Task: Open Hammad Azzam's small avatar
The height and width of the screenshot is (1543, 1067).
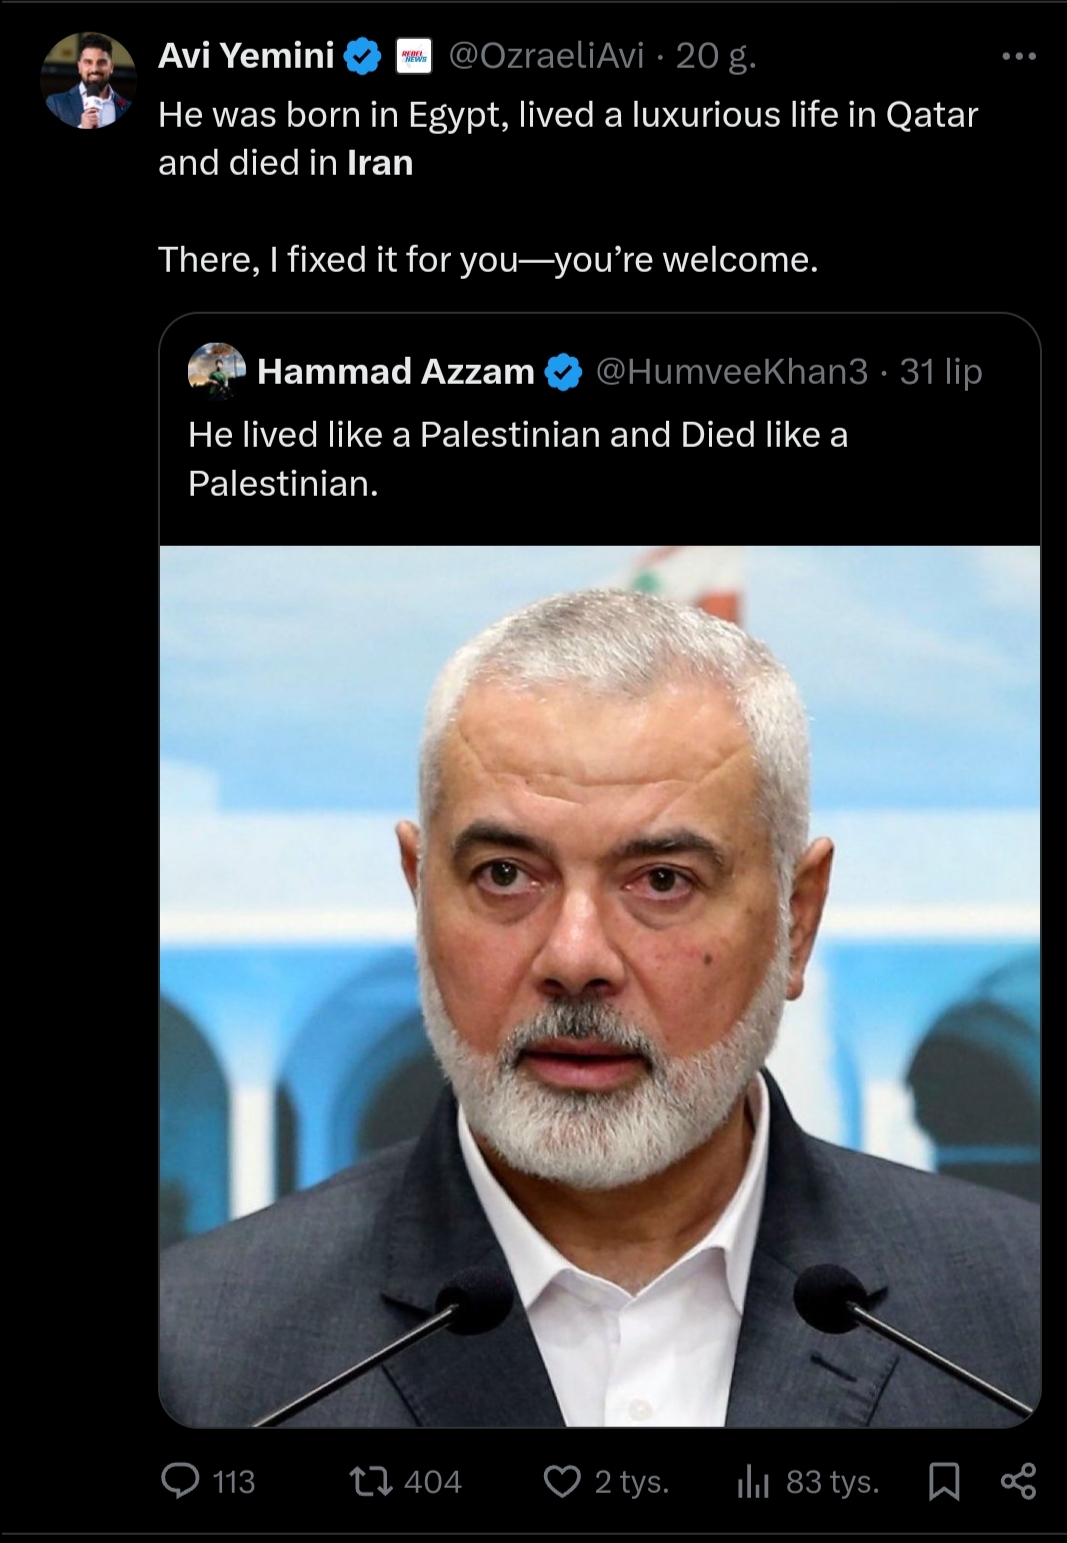Action: pyautogui.click(x=216, y=371)
